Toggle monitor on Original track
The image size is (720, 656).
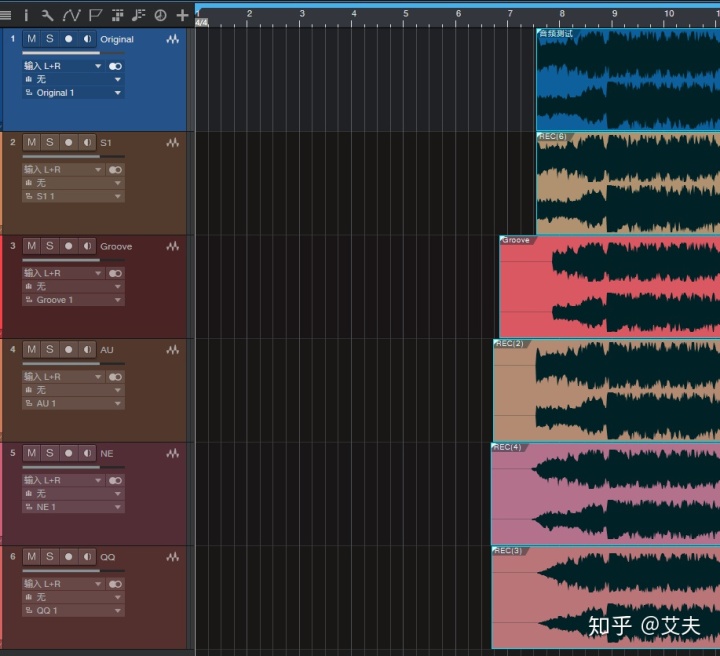pyautogui.click(x=87, y=39)
